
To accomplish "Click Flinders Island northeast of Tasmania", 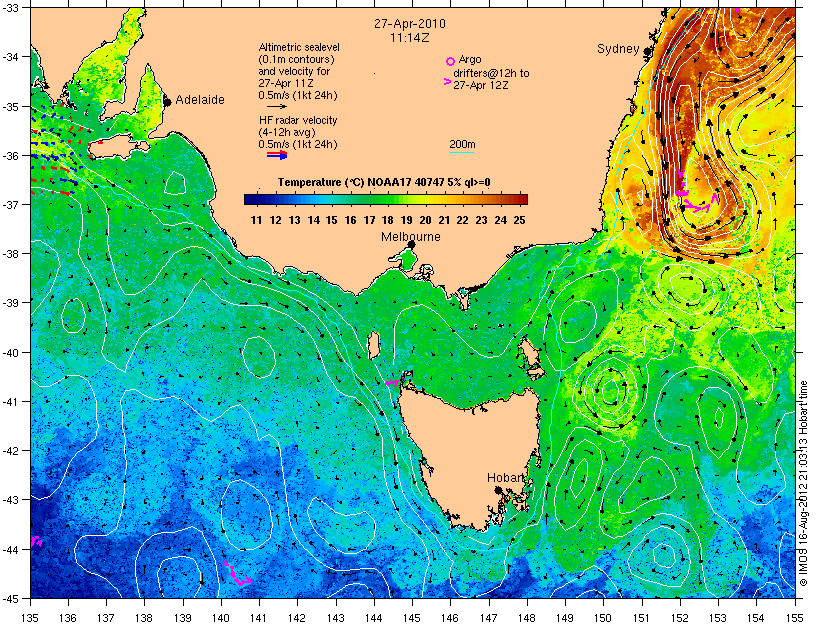I will pyautogui.click(x=529, y=352).
